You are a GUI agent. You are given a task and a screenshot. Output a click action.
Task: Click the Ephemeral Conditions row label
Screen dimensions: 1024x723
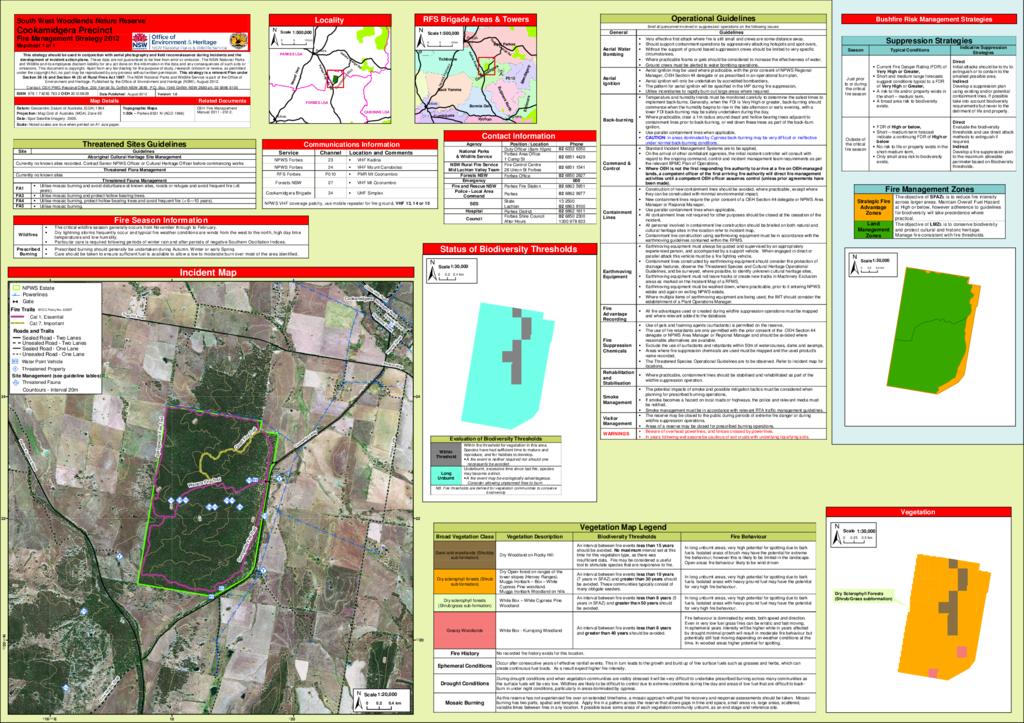tap(464, 666)
